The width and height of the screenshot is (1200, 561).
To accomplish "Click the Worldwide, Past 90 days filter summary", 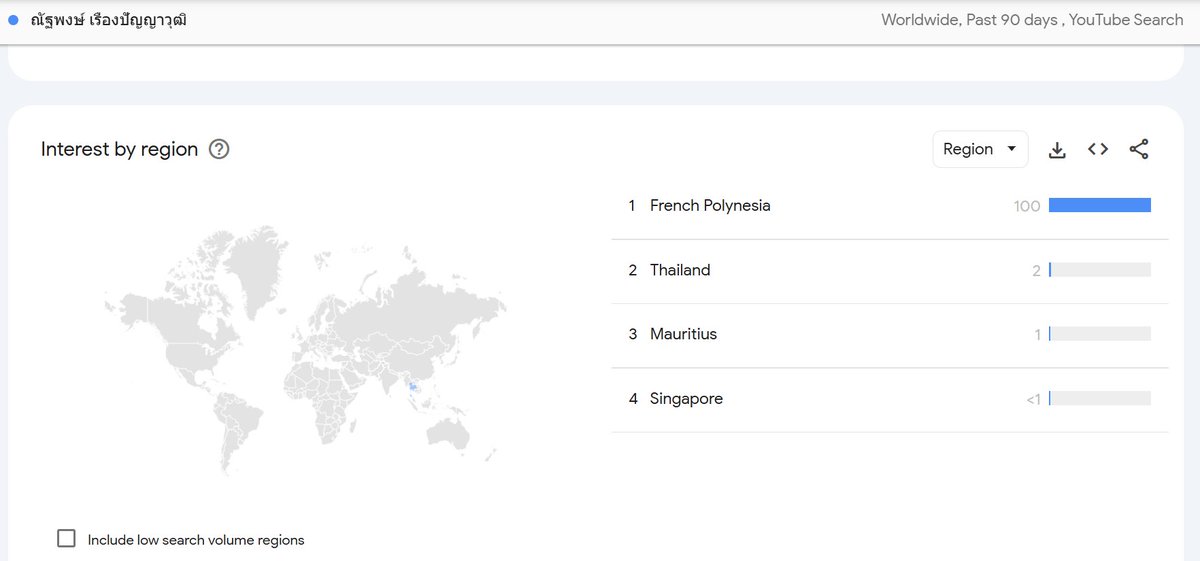I will [x=1032, y=19].
